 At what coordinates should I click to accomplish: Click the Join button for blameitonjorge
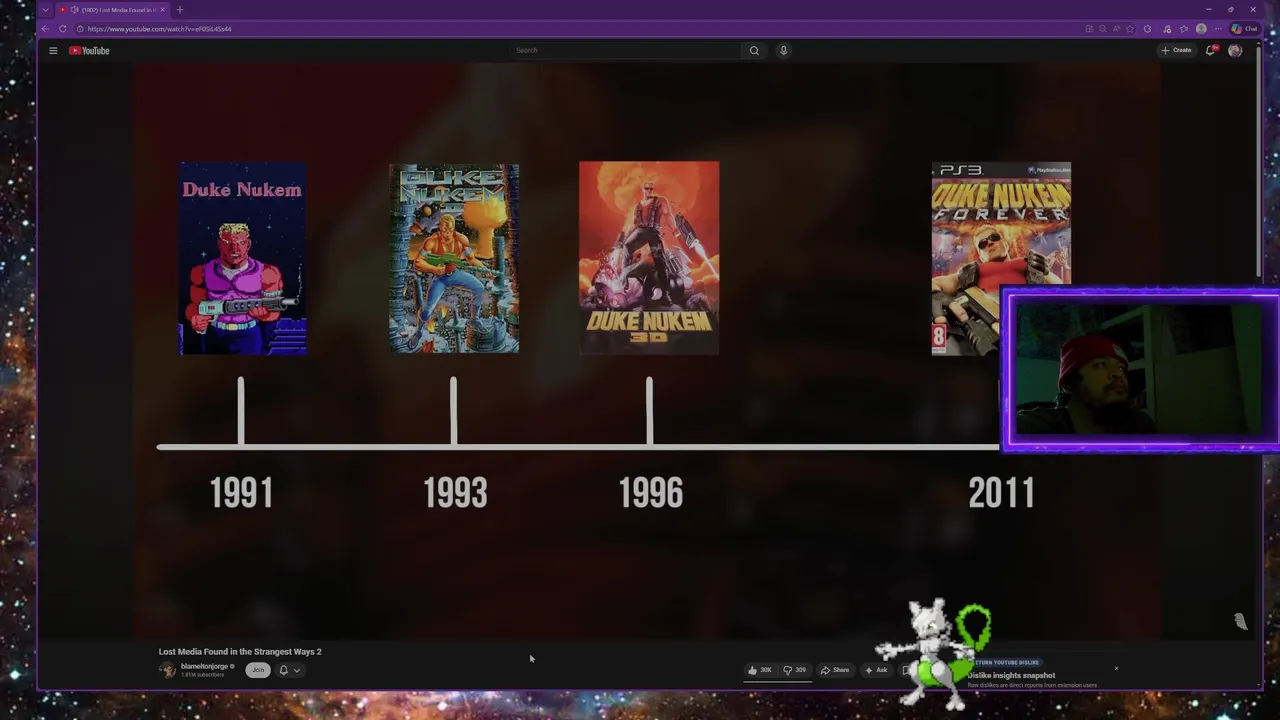(258, 670)
